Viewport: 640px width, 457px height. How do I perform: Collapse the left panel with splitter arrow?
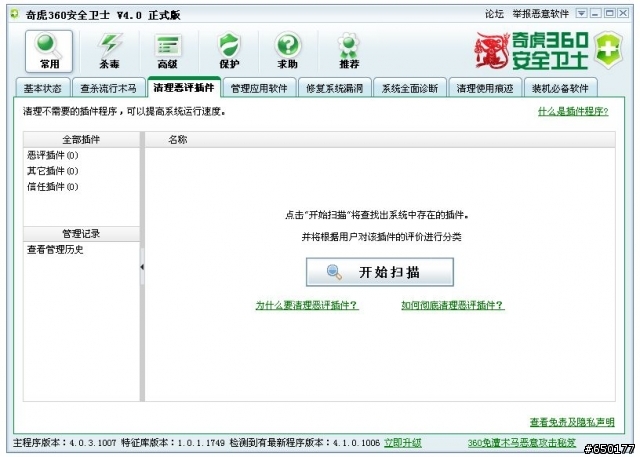point(142,267)
